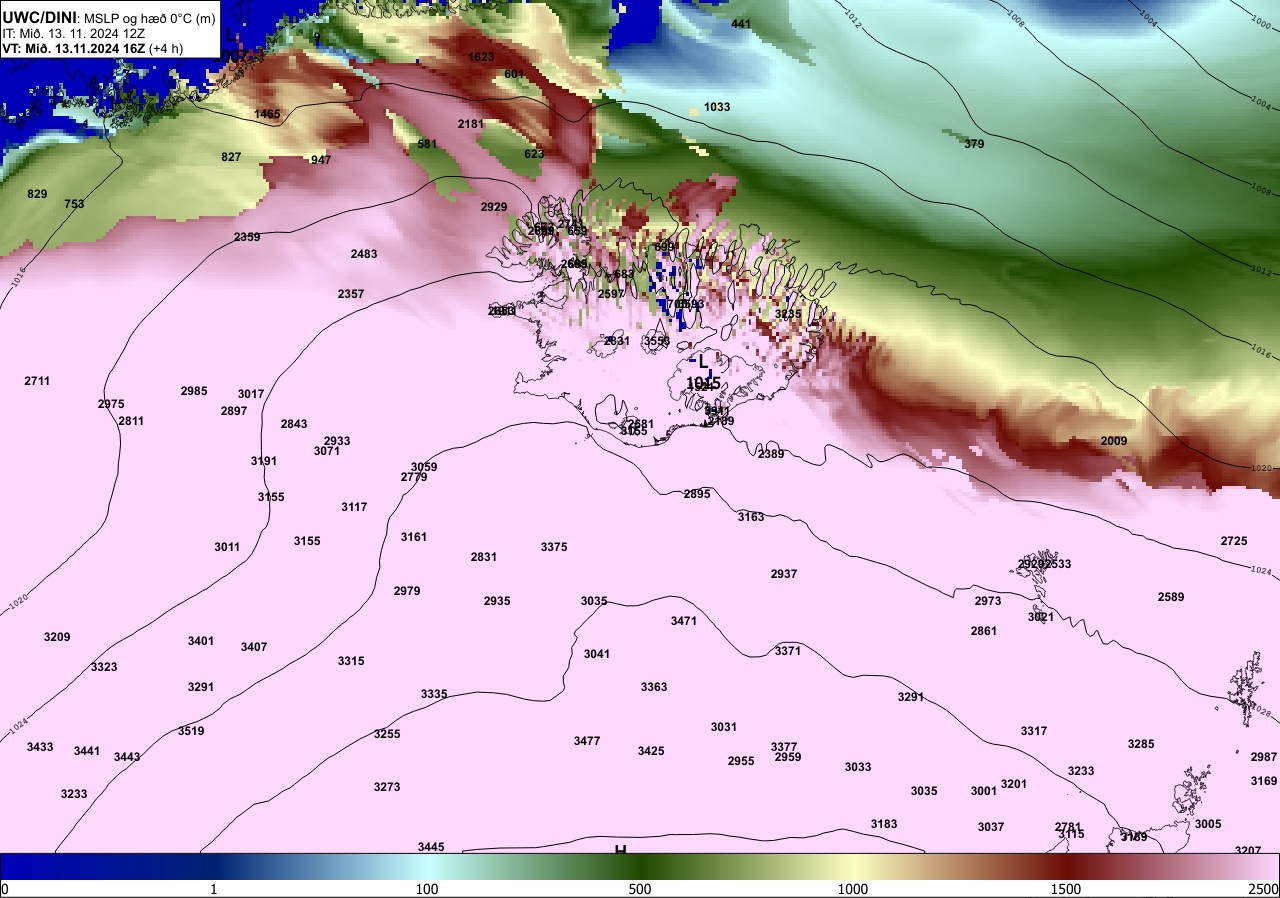The width and height of the screenshot is (1280, 898).
Task: Click the map value 3005
Action: point(1208,824)
